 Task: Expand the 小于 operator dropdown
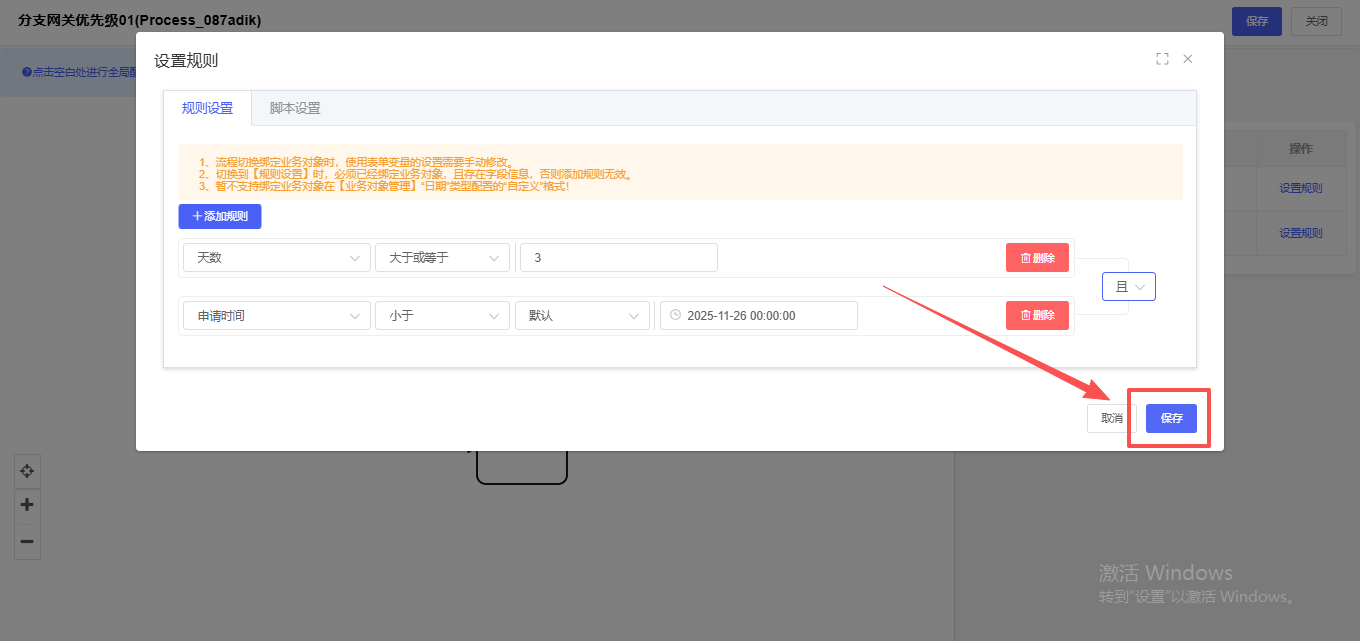(x=442, y=316)
